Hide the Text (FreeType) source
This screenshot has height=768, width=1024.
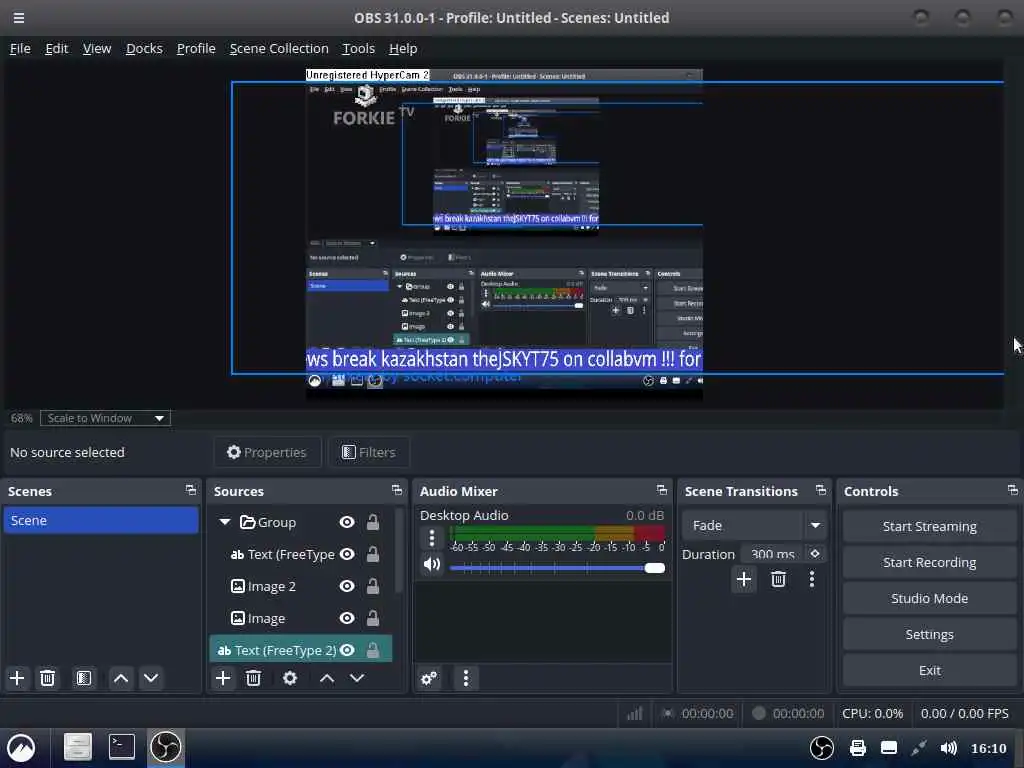click(347, 554)
